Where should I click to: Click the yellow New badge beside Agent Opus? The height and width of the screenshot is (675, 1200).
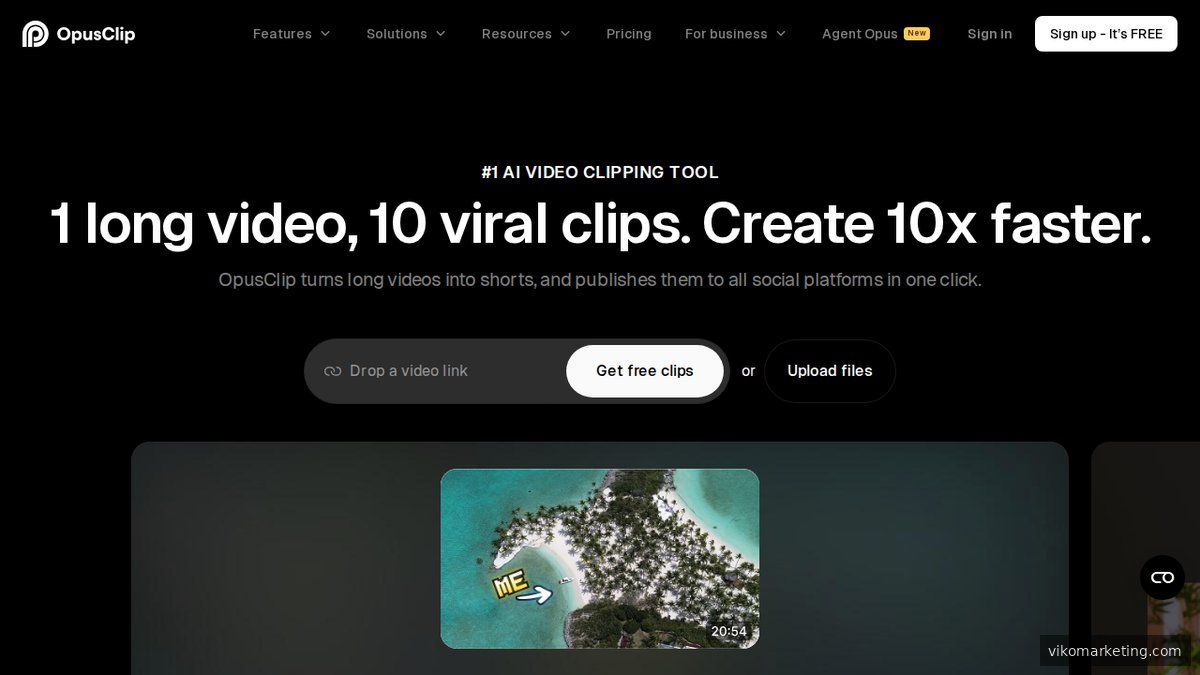916,33
